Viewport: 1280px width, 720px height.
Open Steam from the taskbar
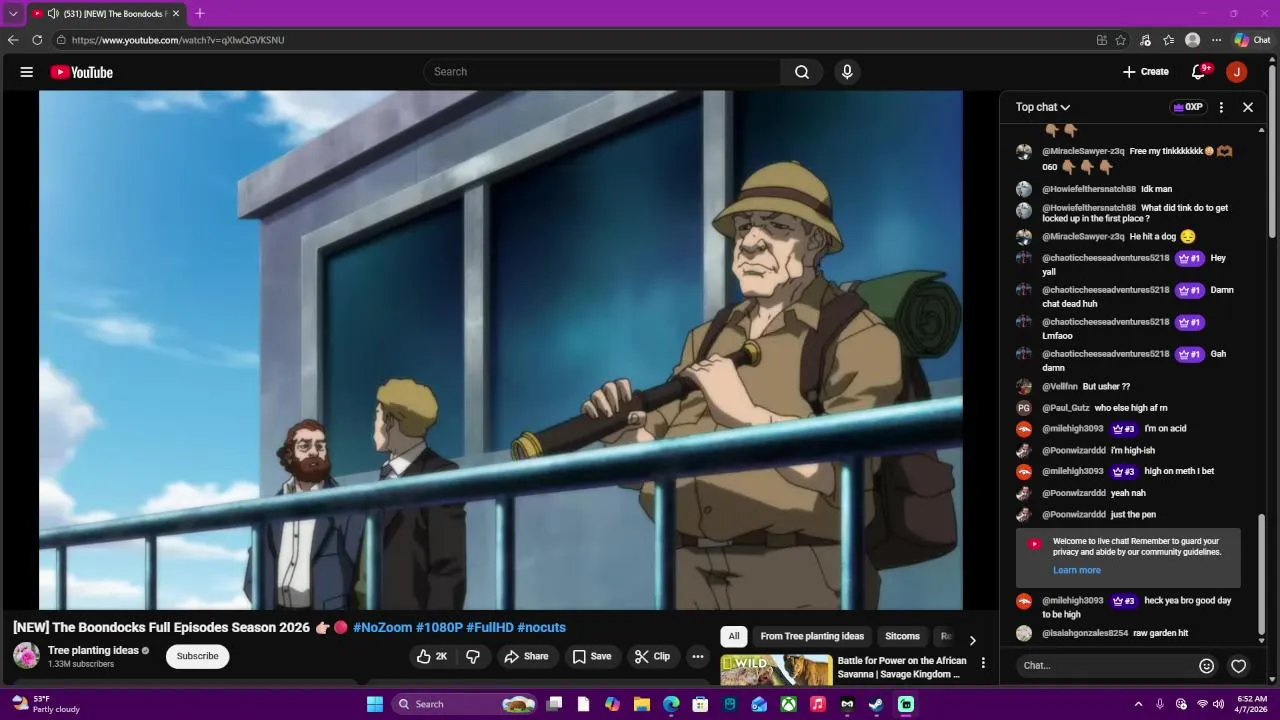876,705
